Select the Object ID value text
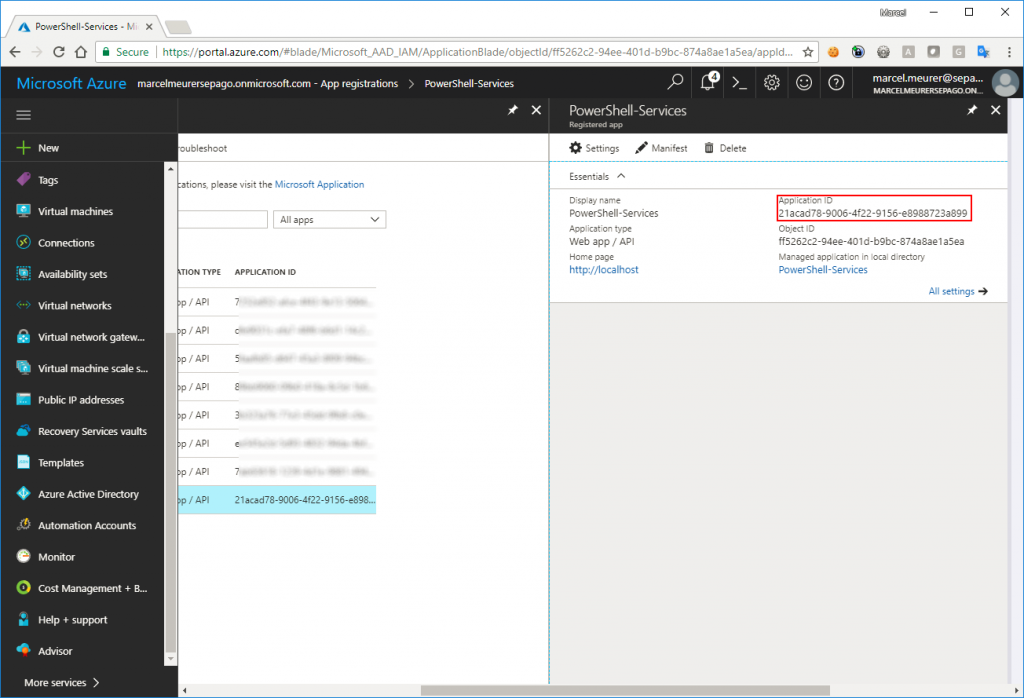The height and width of the screenshot is (698, 1024). coord(871,242)
